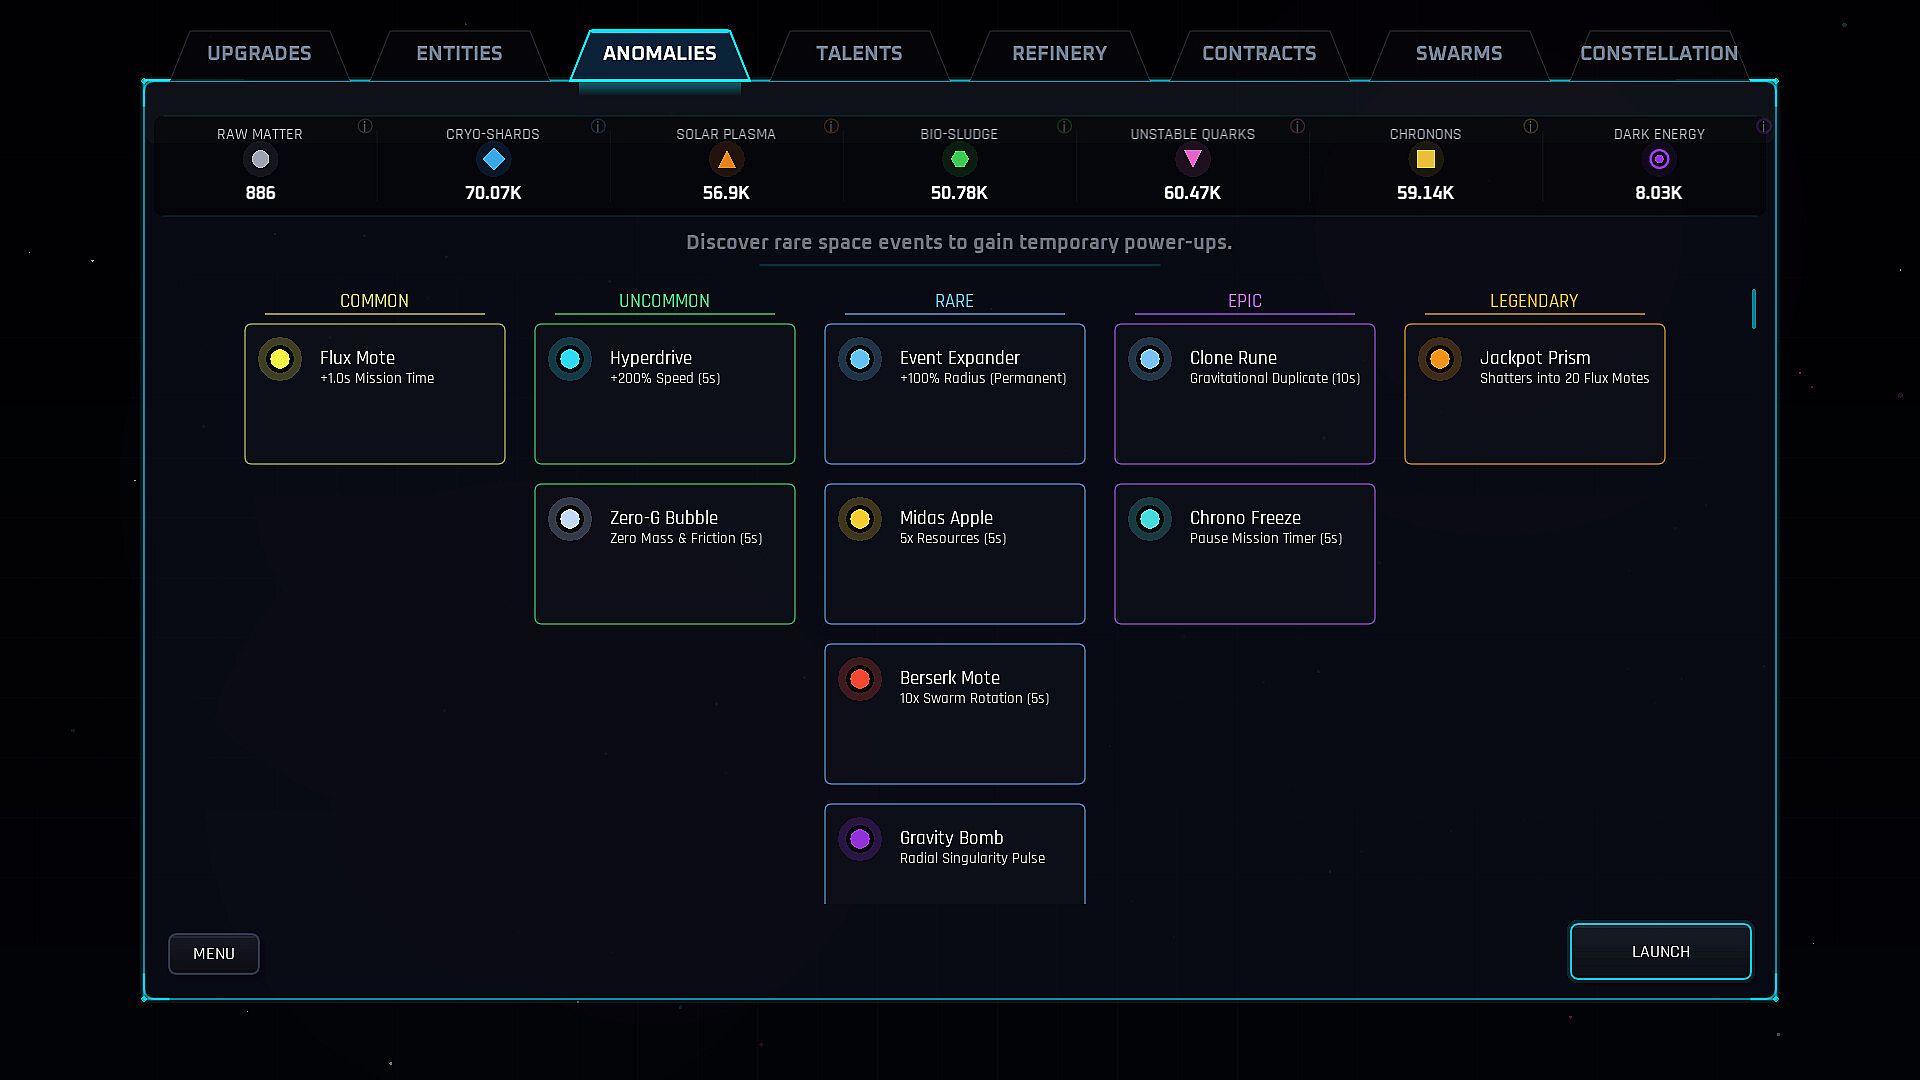
Task: Click the purple Gravity Bomb orb icon
Action: coord(860,839)
